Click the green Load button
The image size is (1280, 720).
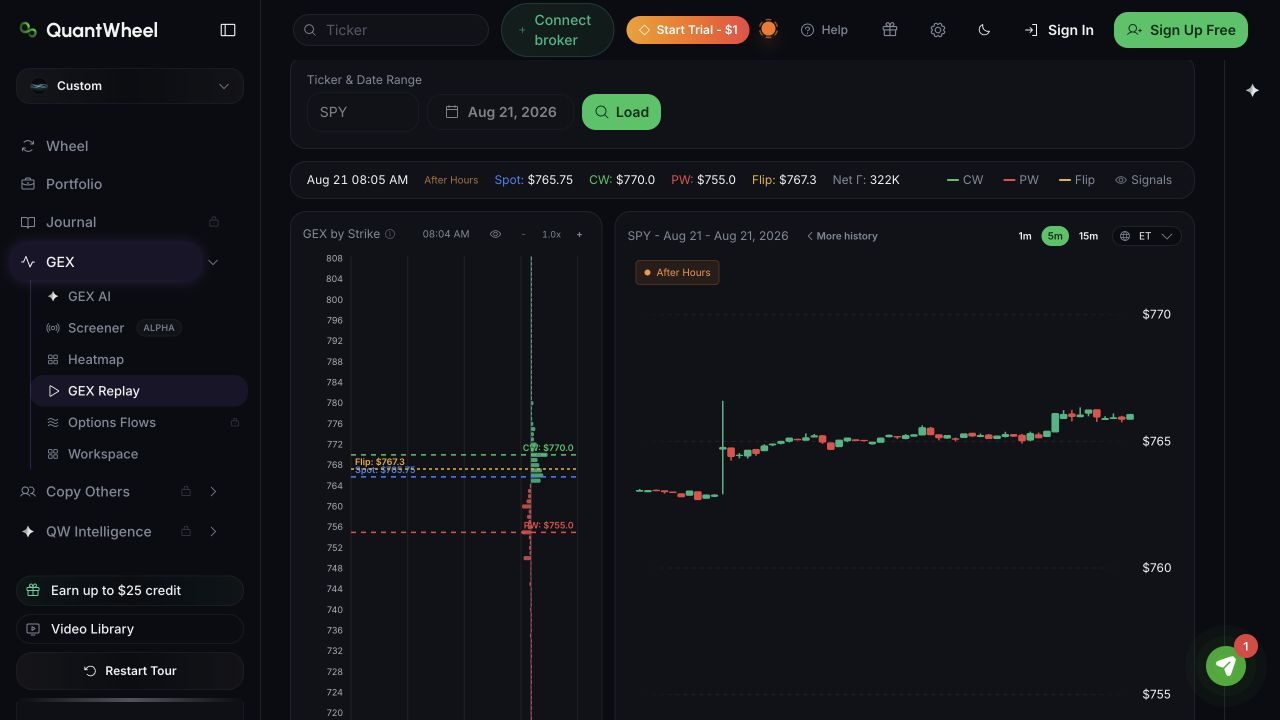click(621, 112)
